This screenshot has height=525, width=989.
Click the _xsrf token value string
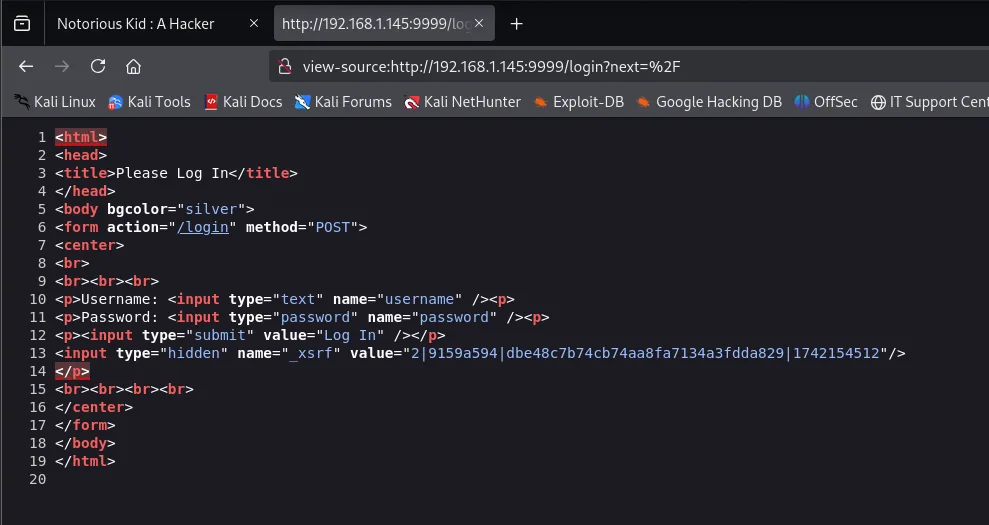[645, 353]
